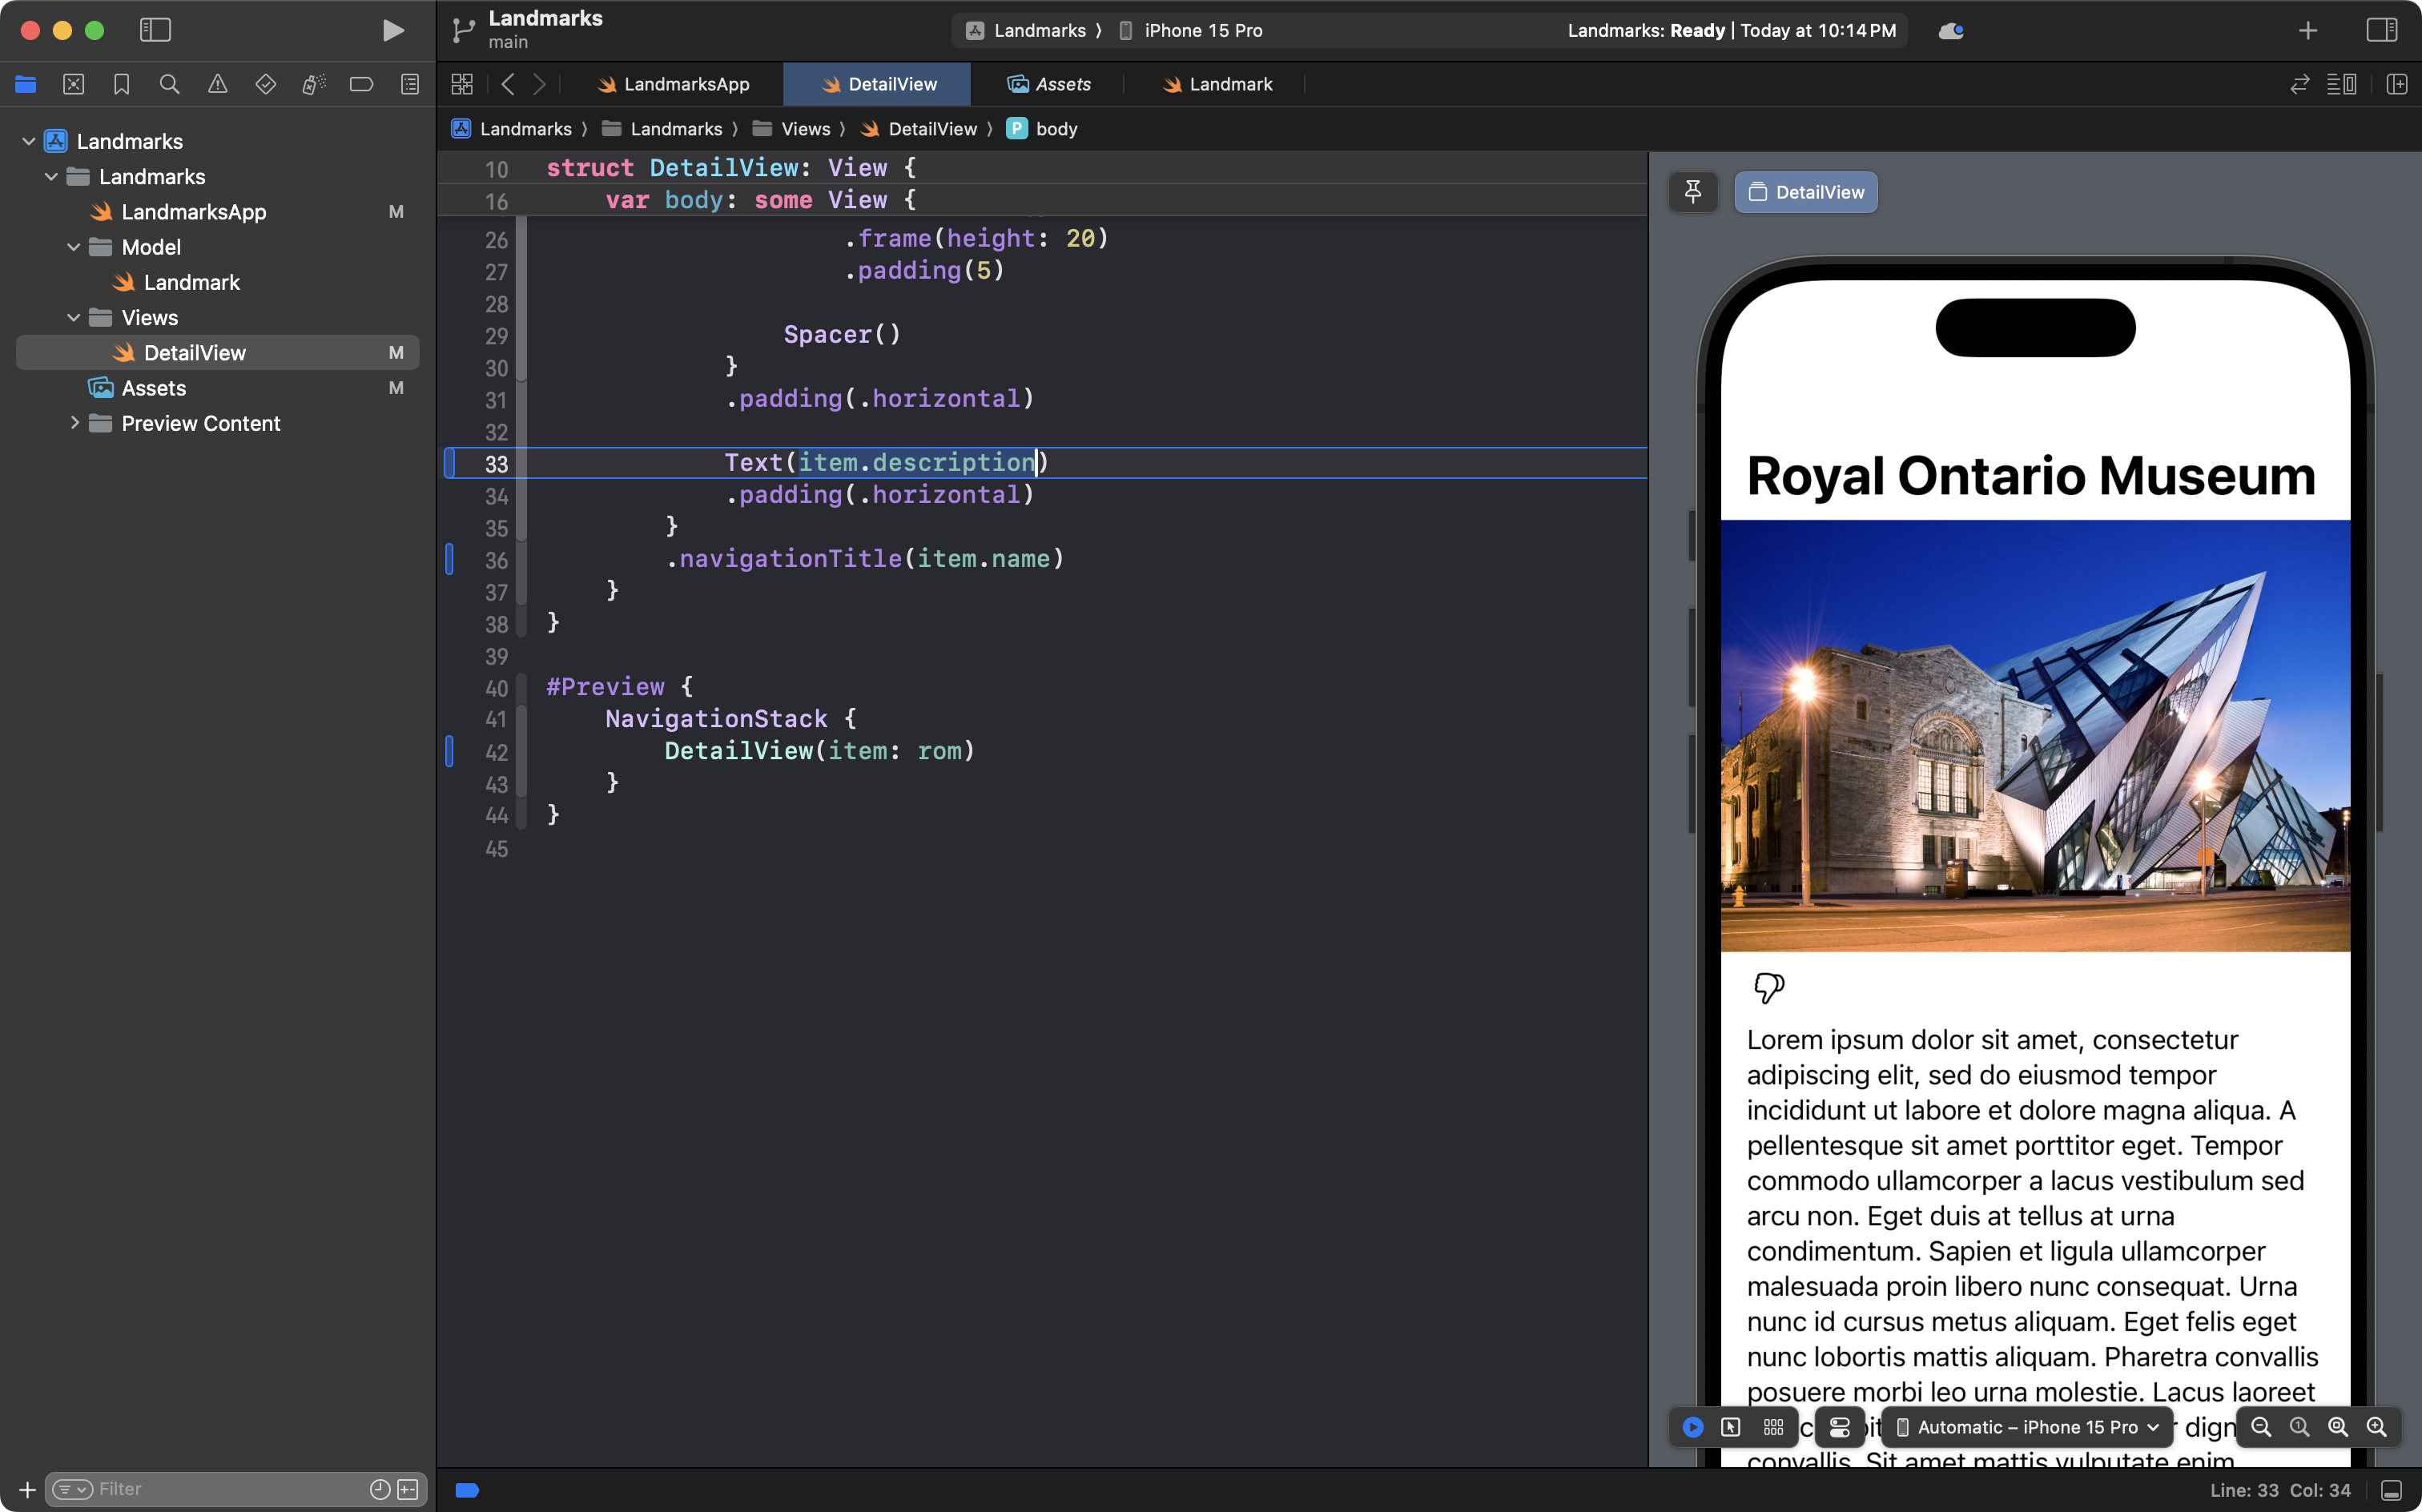
Task: Open the Find navigator with the magnifying glass
Action: (169, 84)
